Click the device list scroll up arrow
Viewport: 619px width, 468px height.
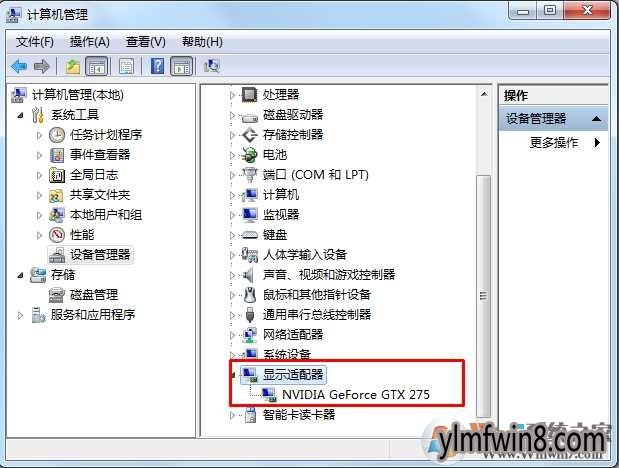coord(484,94)
